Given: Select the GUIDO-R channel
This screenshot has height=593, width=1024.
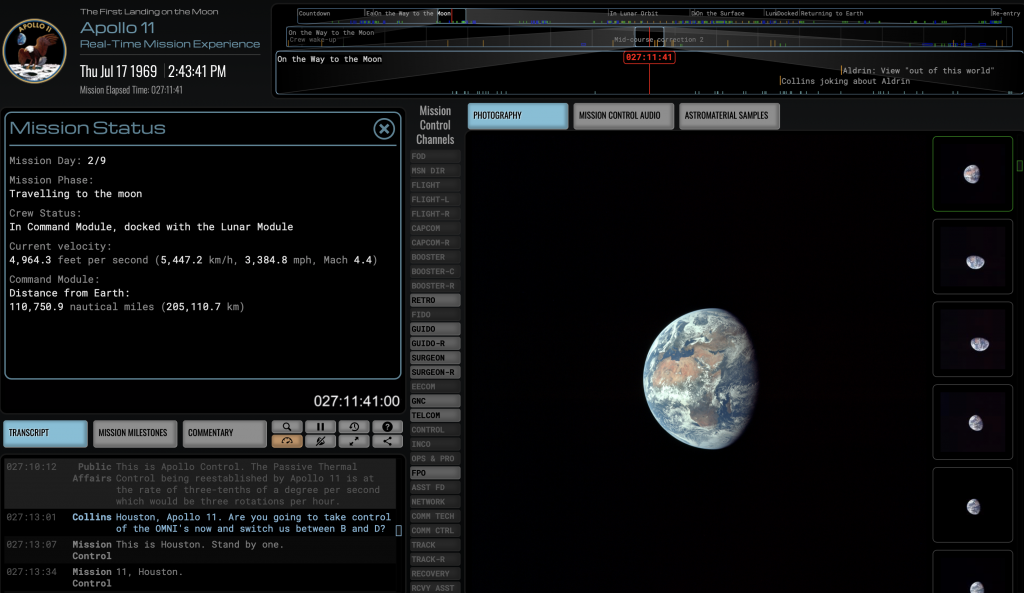Looking at the screenshot, I should click(x=435, y=344).
